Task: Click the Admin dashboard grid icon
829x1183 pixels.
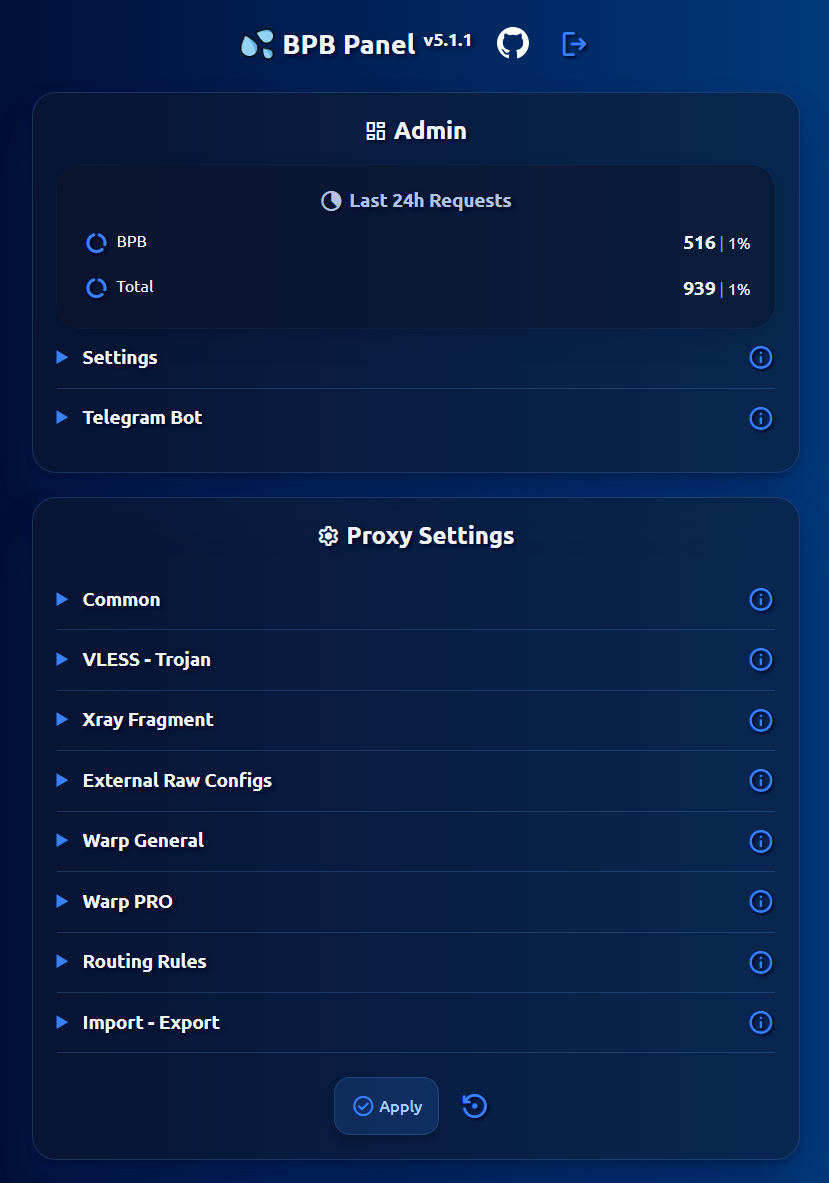Action: click(x=376, y=131)
